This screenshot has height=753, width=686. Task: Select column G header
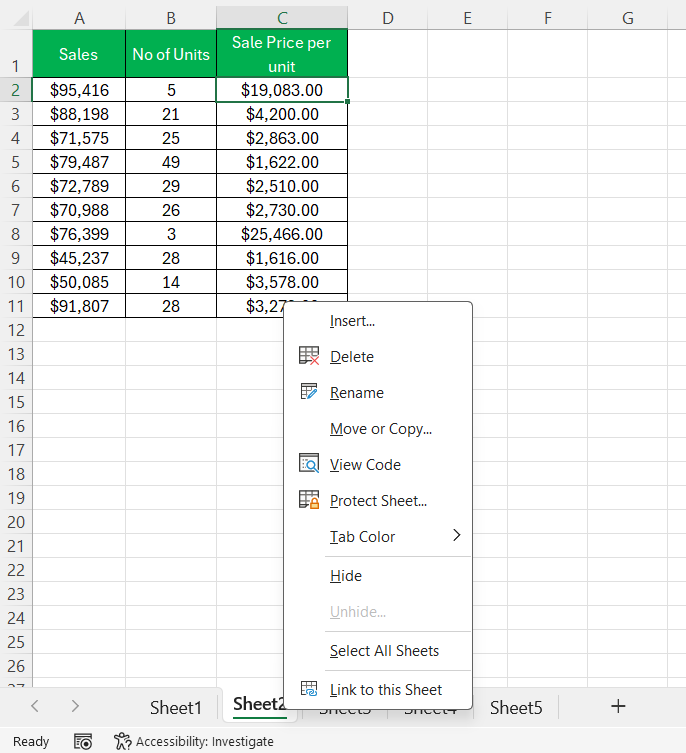click(627, 18)
